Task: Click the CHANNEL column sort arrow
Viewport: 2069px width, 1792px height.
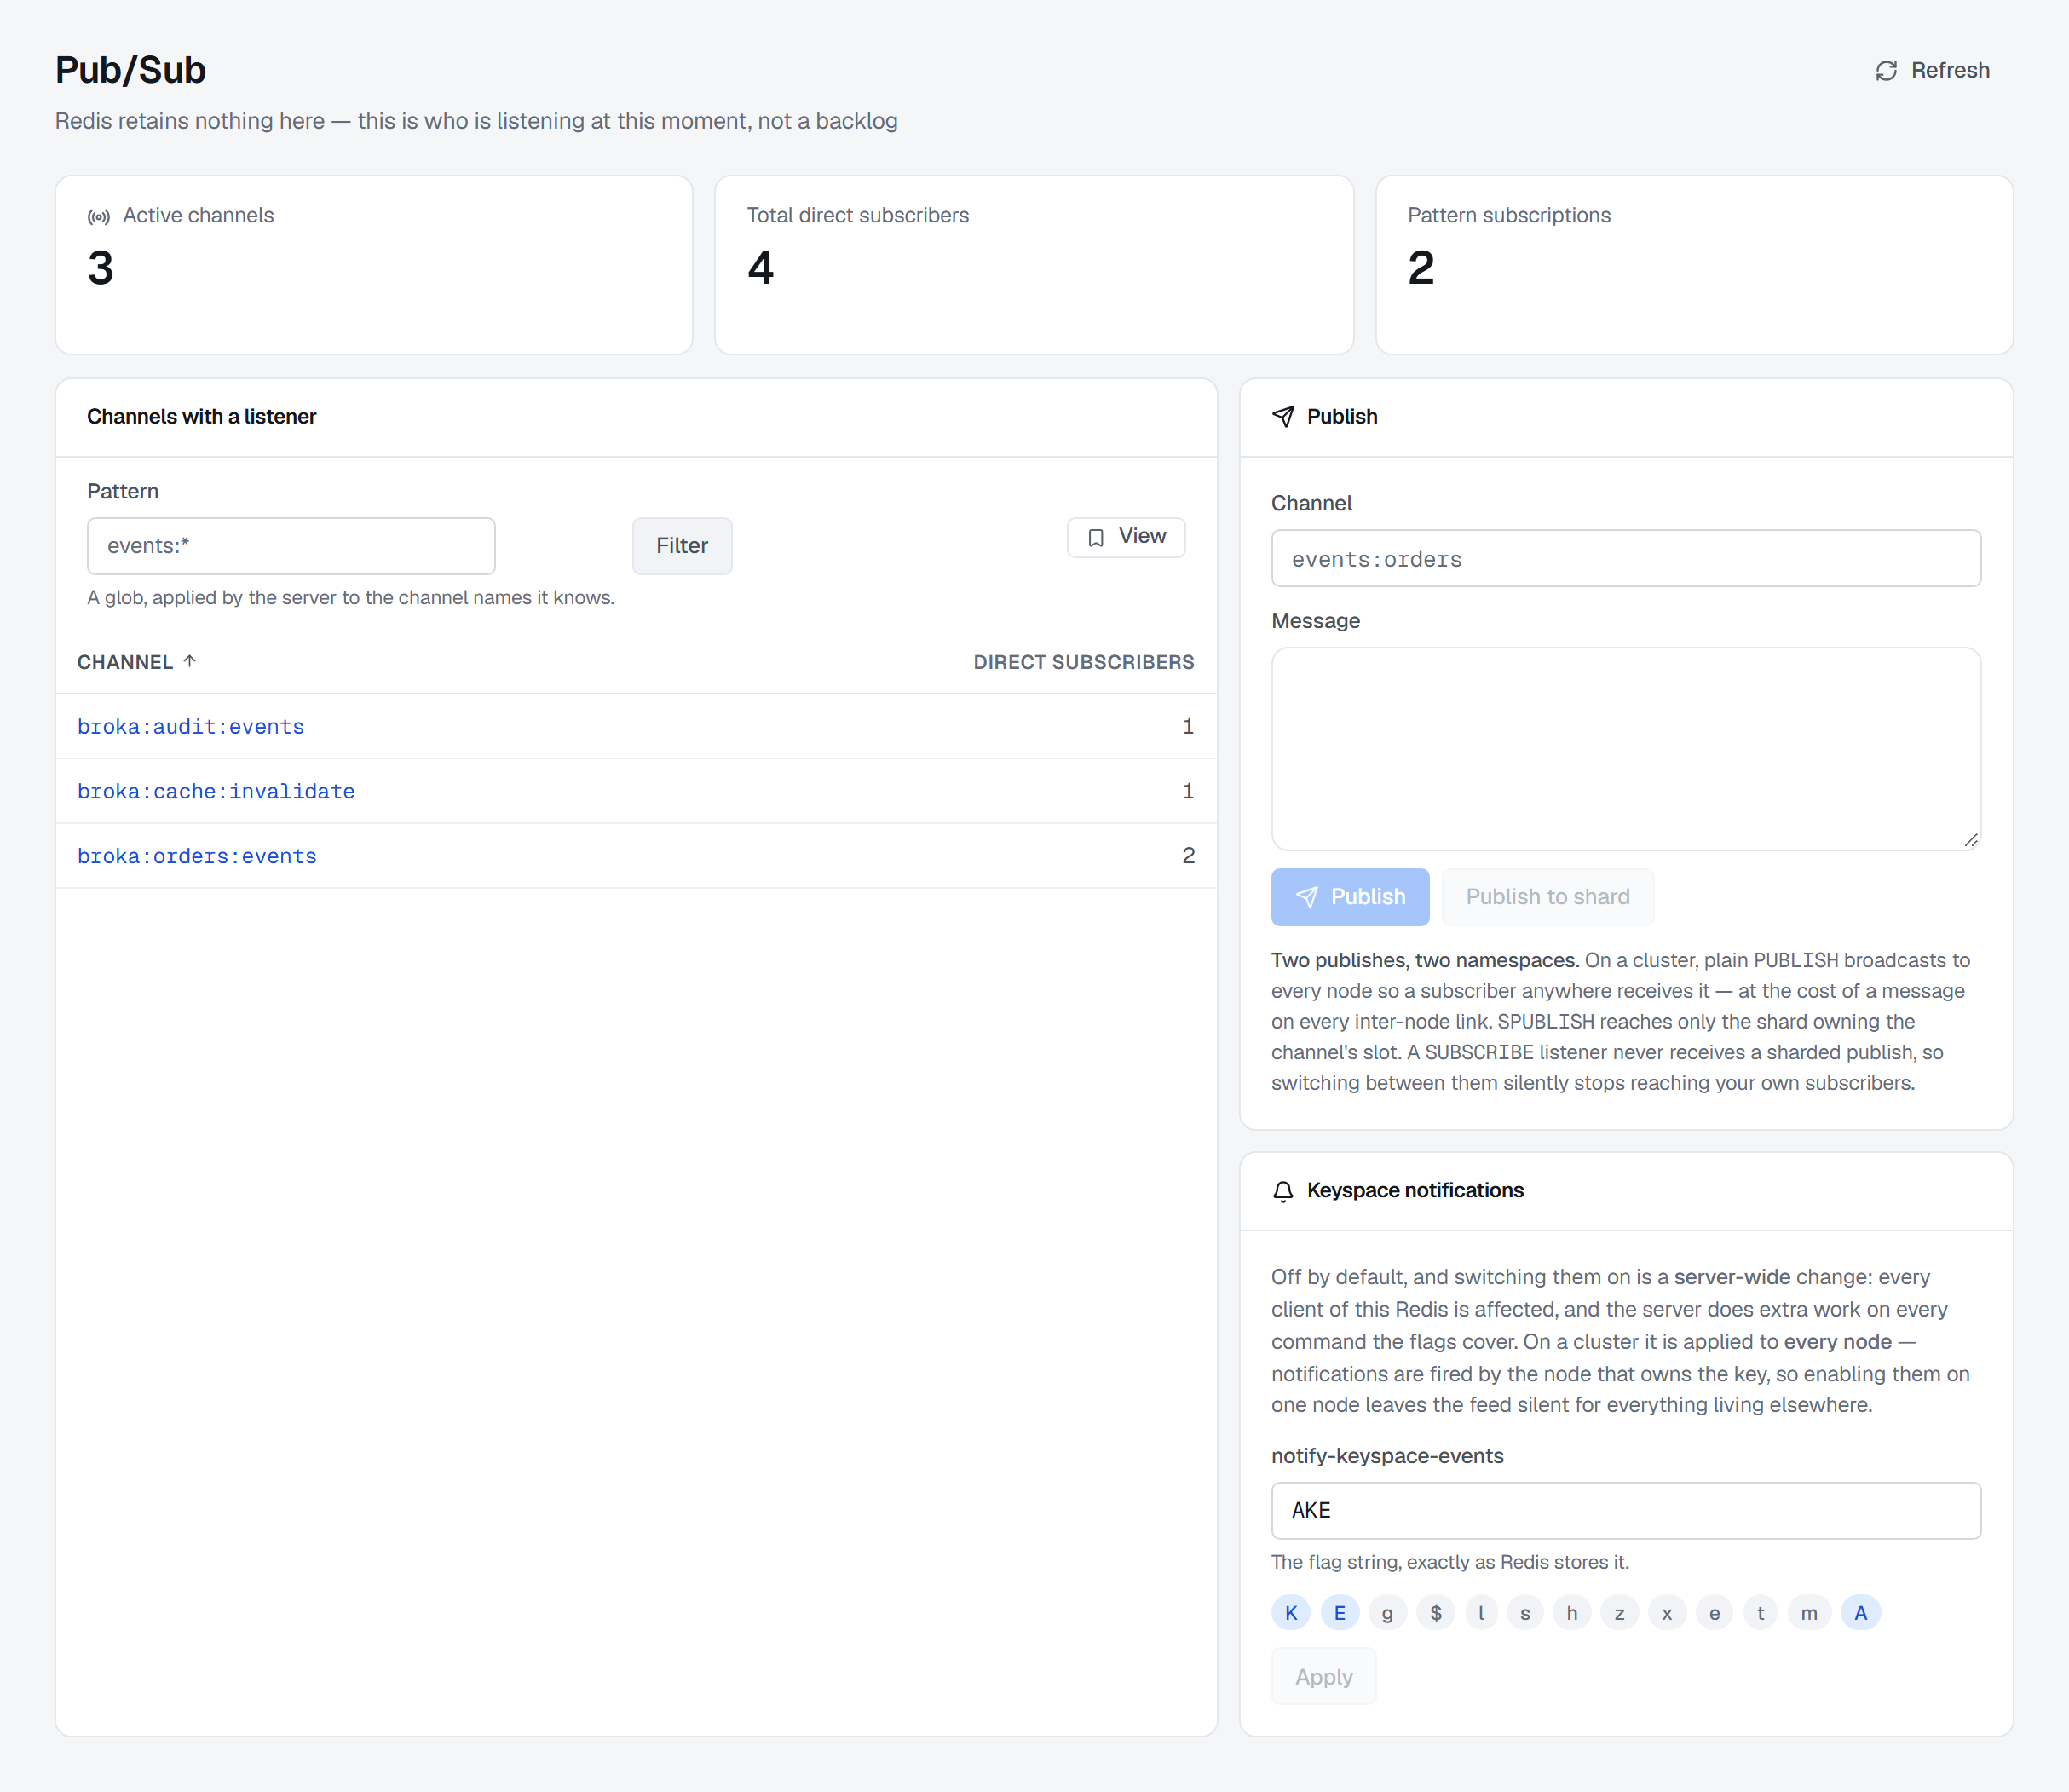Action: 190,661
